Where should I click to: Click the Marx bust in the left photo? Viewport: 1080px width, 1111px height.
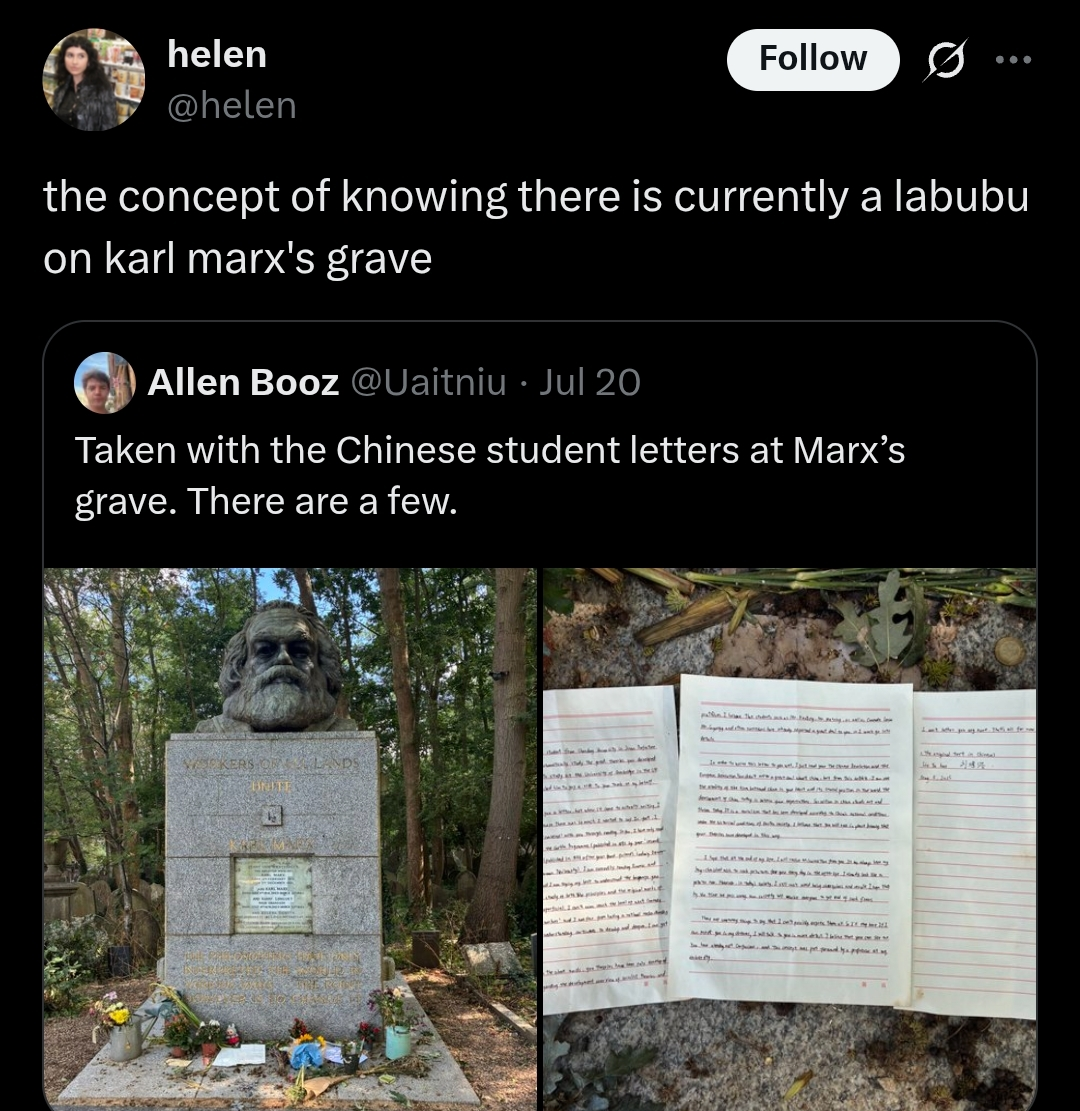click(x=280, y=667)
